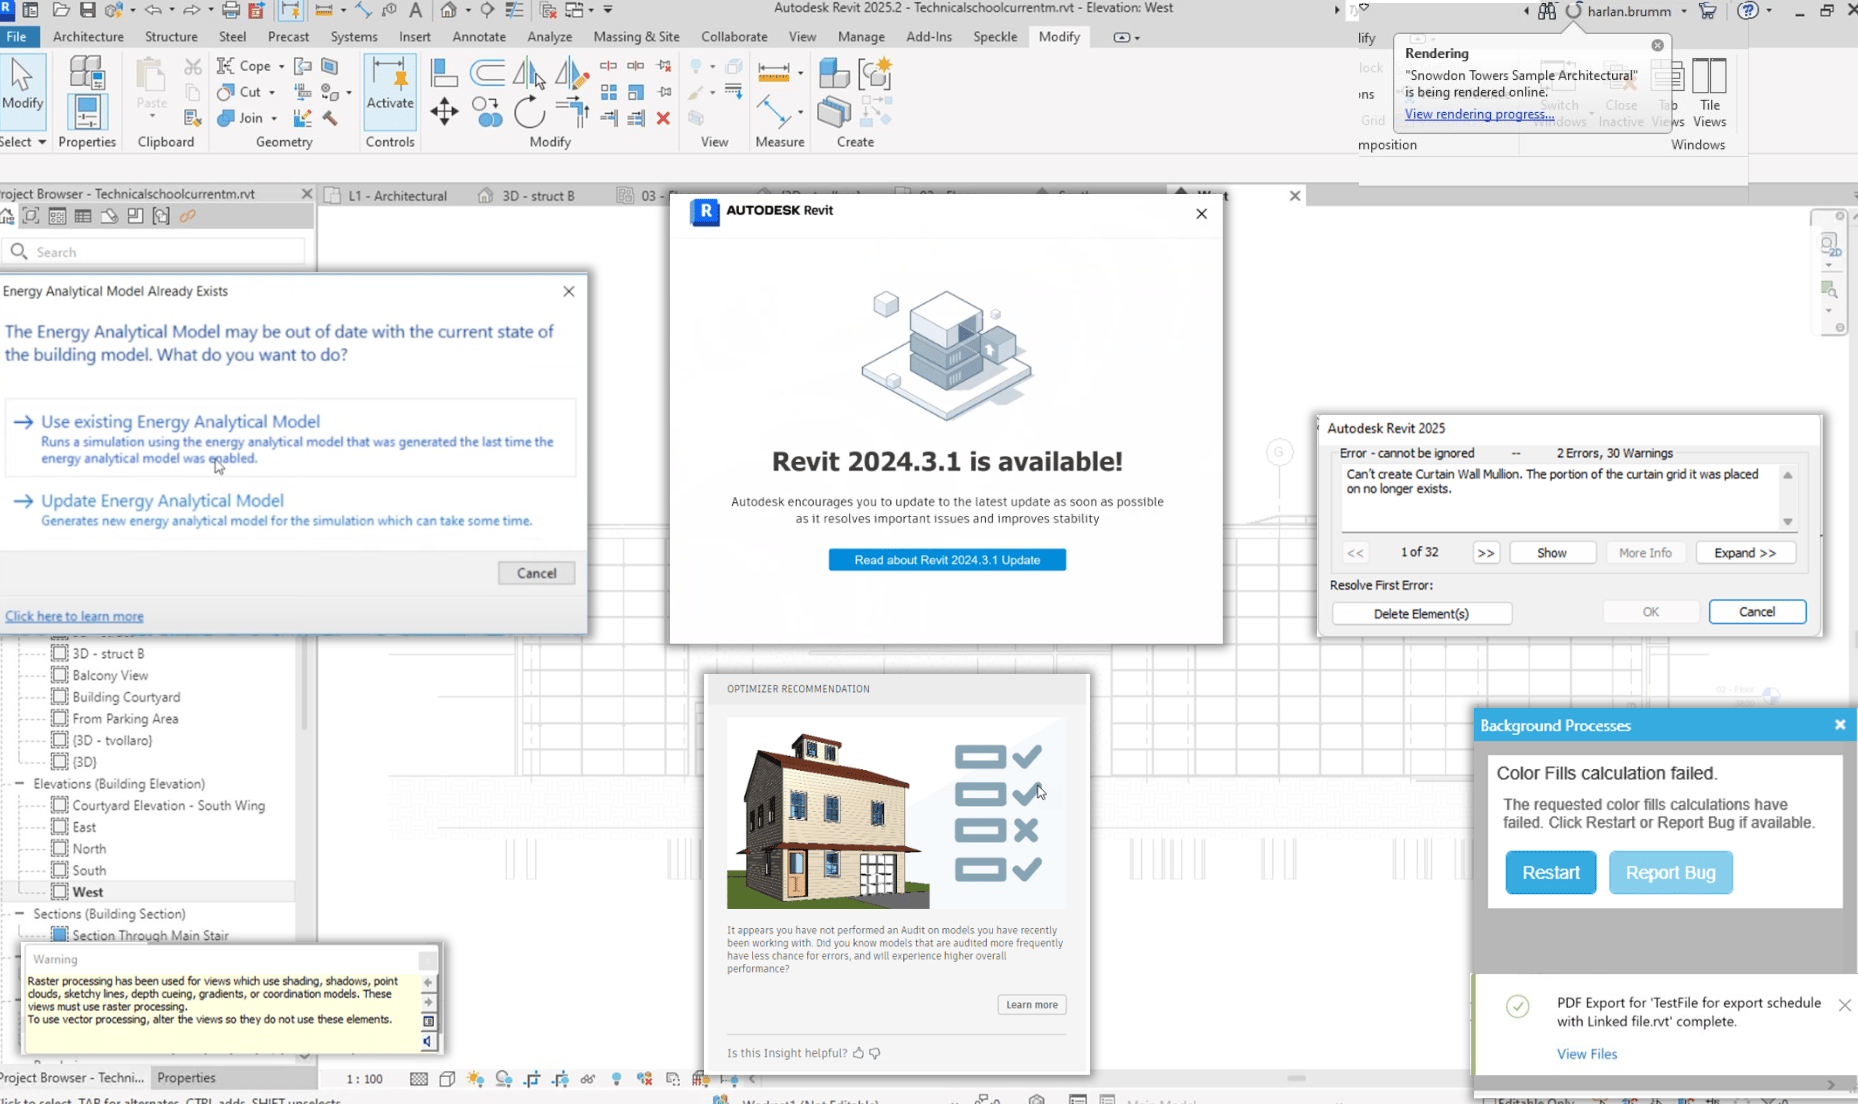1858x1104 pixels.
Task: Click Read about Revit 2024.3.1 Update
Action: [947, 560]
